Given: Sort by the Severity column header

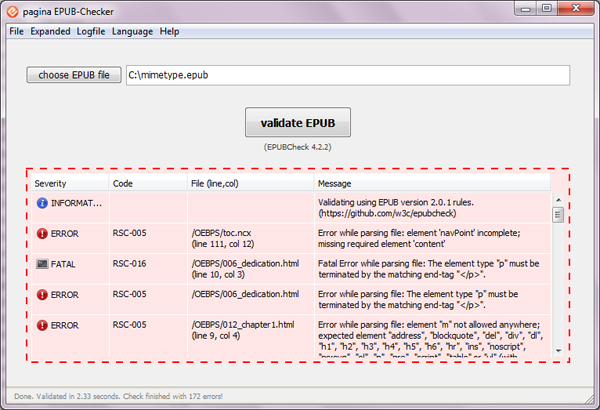Looking at the screenshot, I should coord(70,183).
